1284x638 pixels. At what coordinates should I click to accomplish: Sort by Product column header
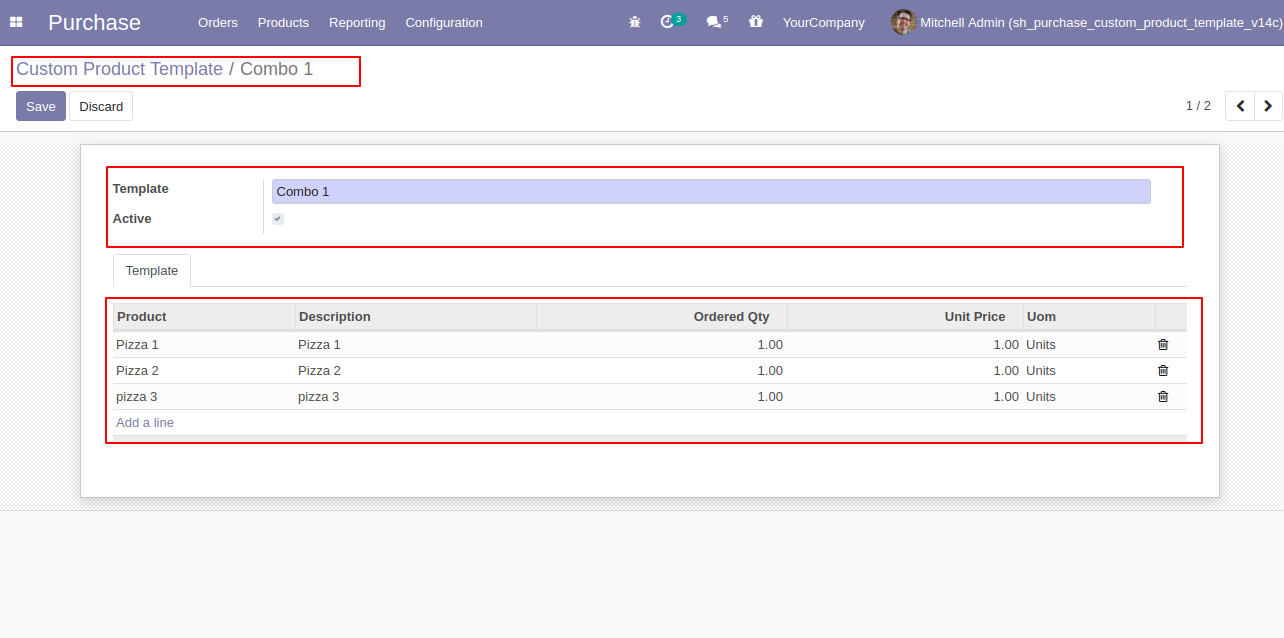coord(204,317)
